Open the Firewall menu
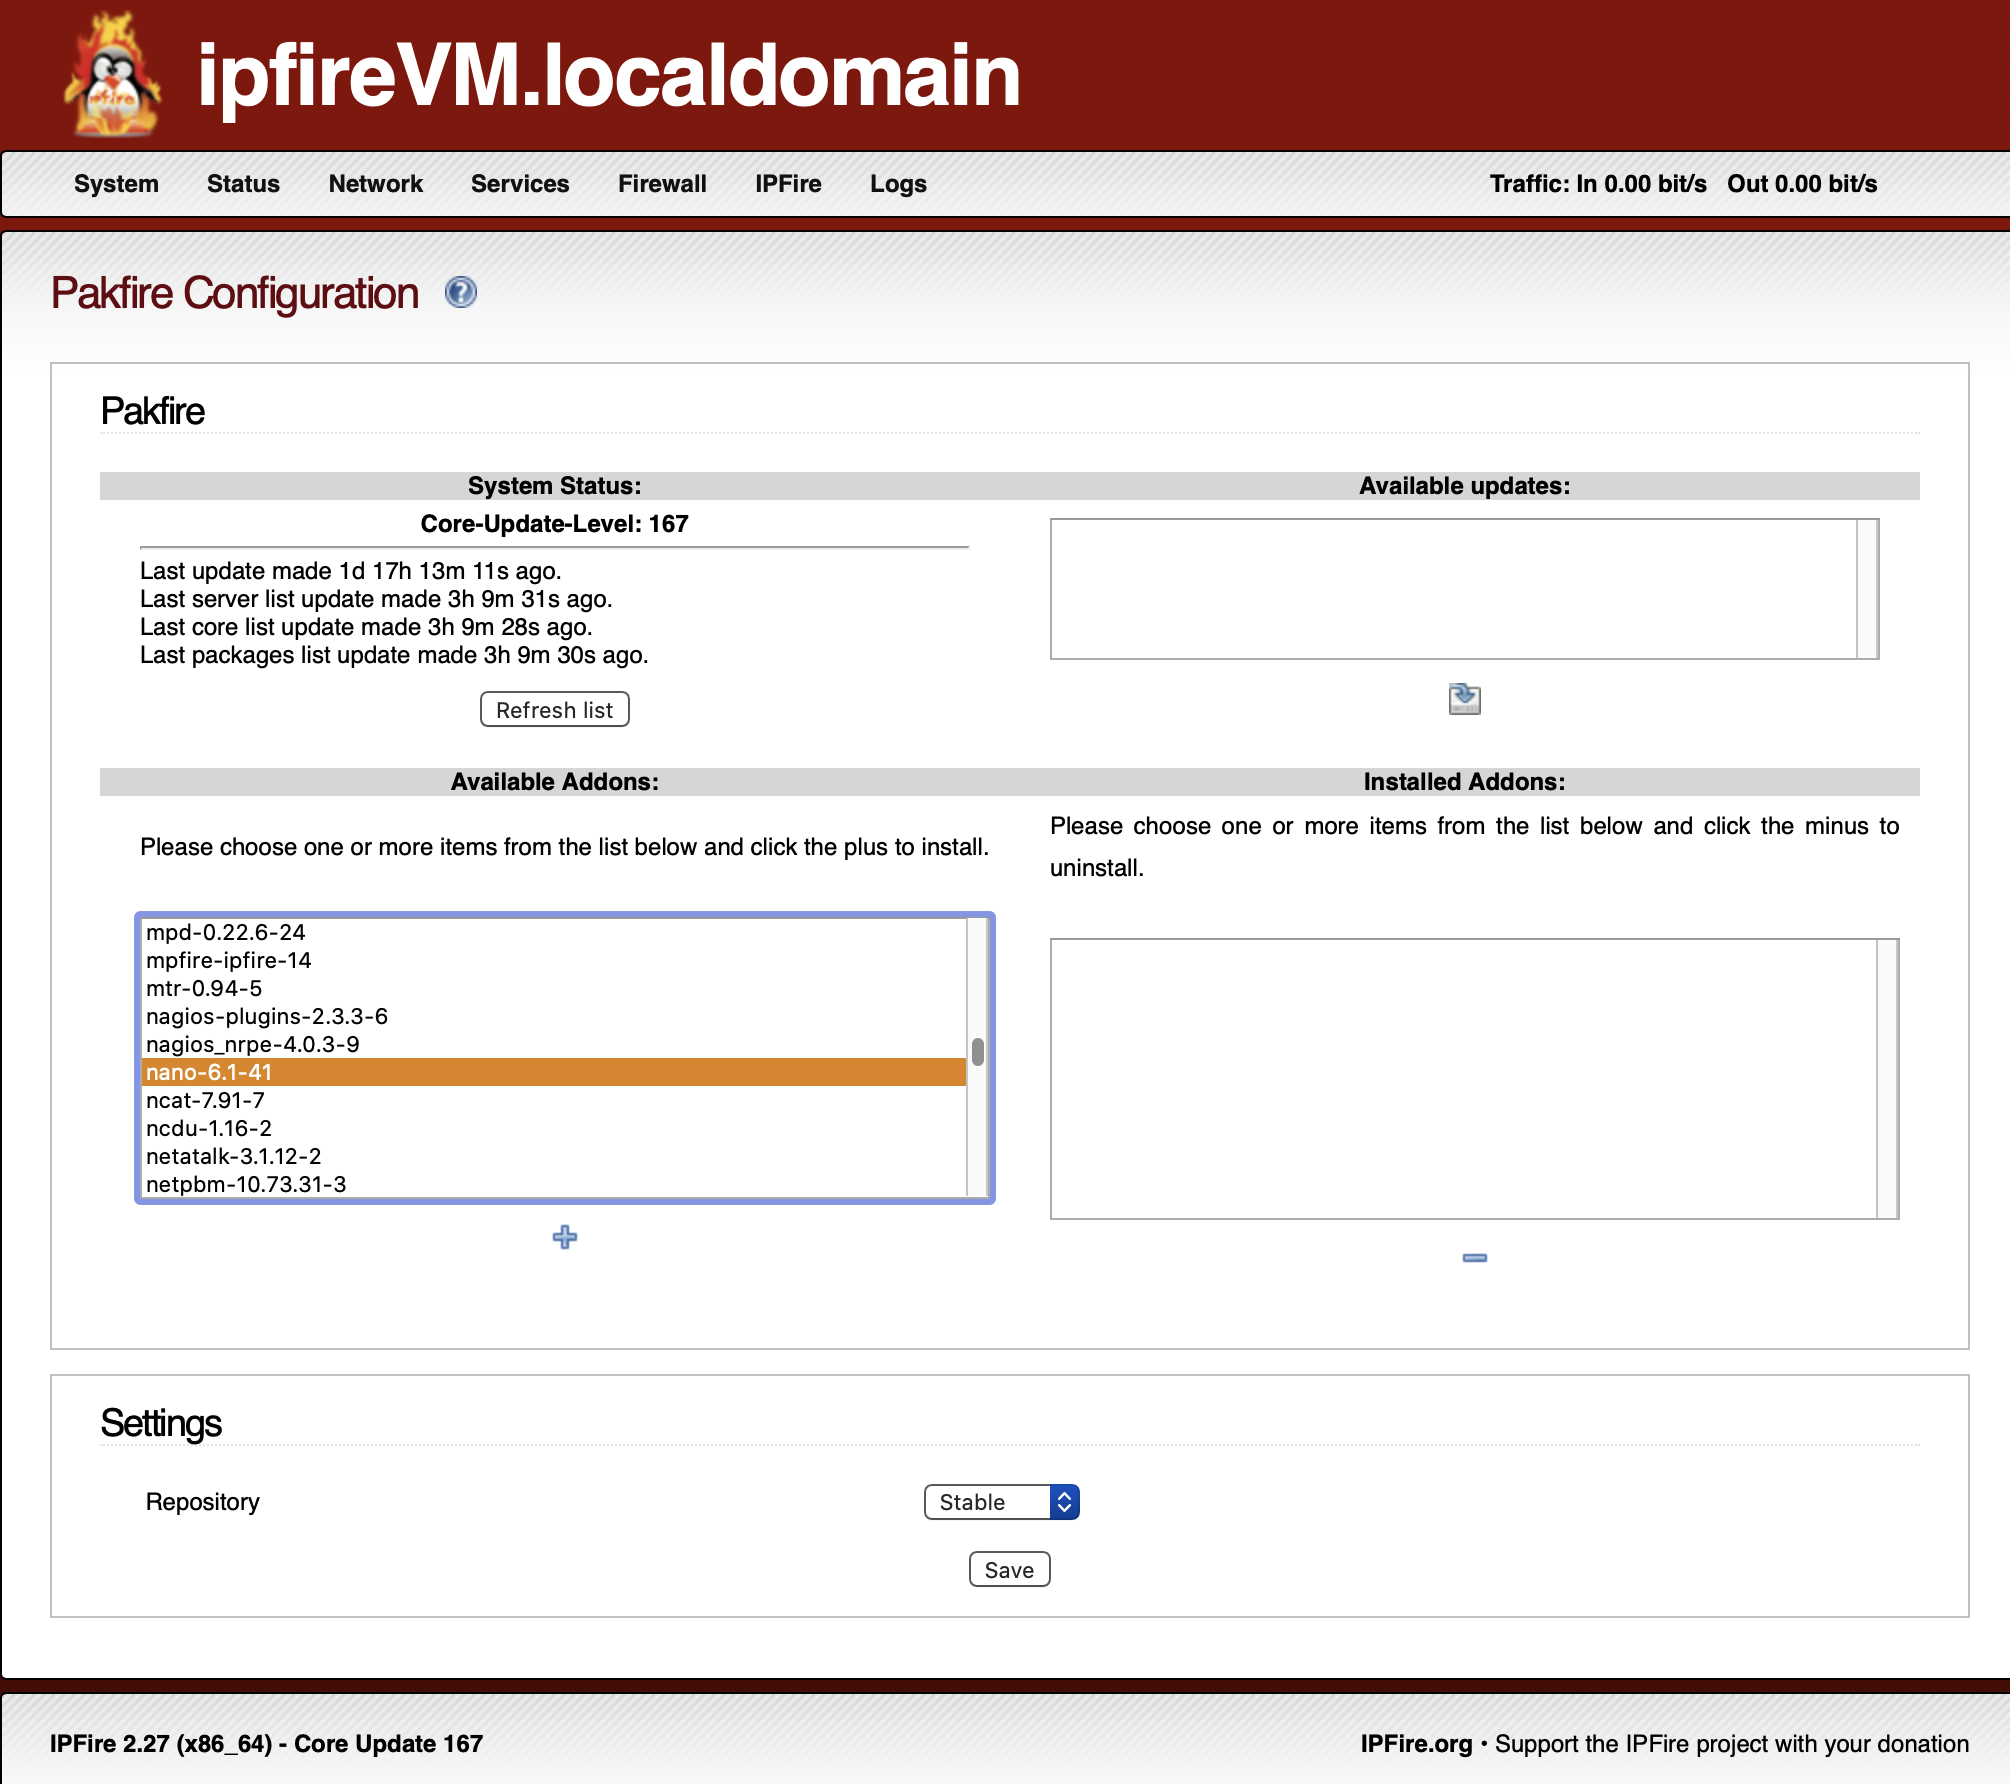The width and height of the screenshot is (2010, 1784). [662, 184]
